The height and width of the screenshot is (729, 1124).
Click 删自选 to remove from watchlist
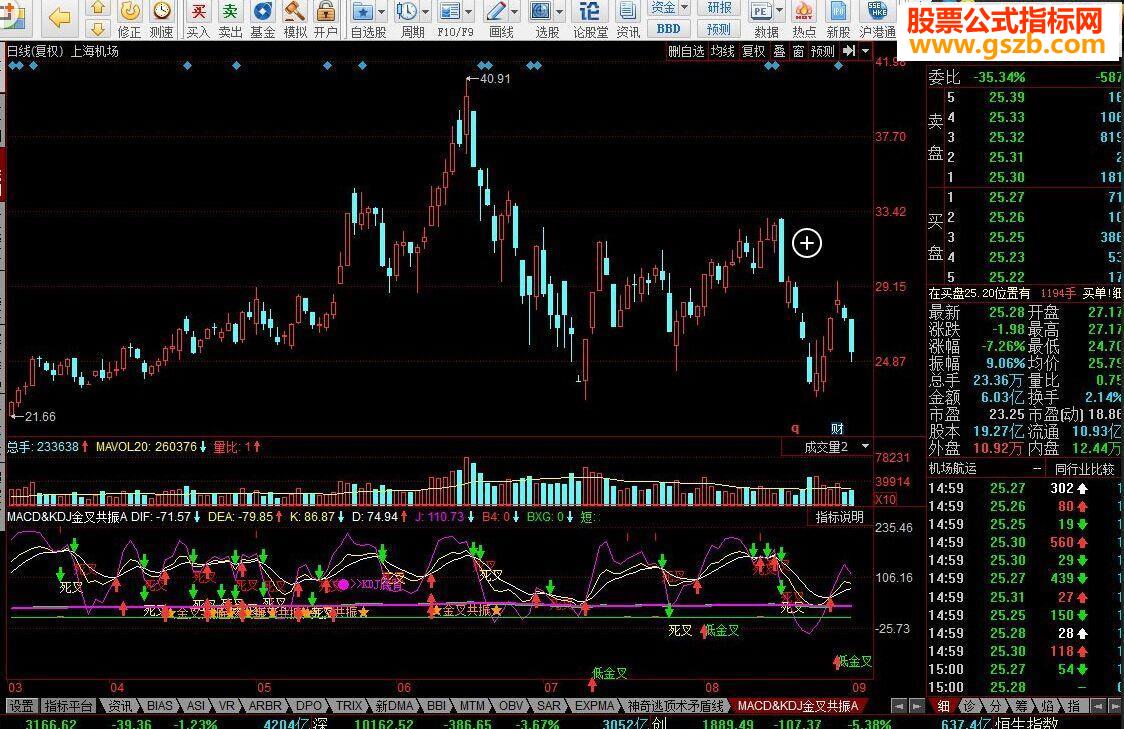point(686,51)
